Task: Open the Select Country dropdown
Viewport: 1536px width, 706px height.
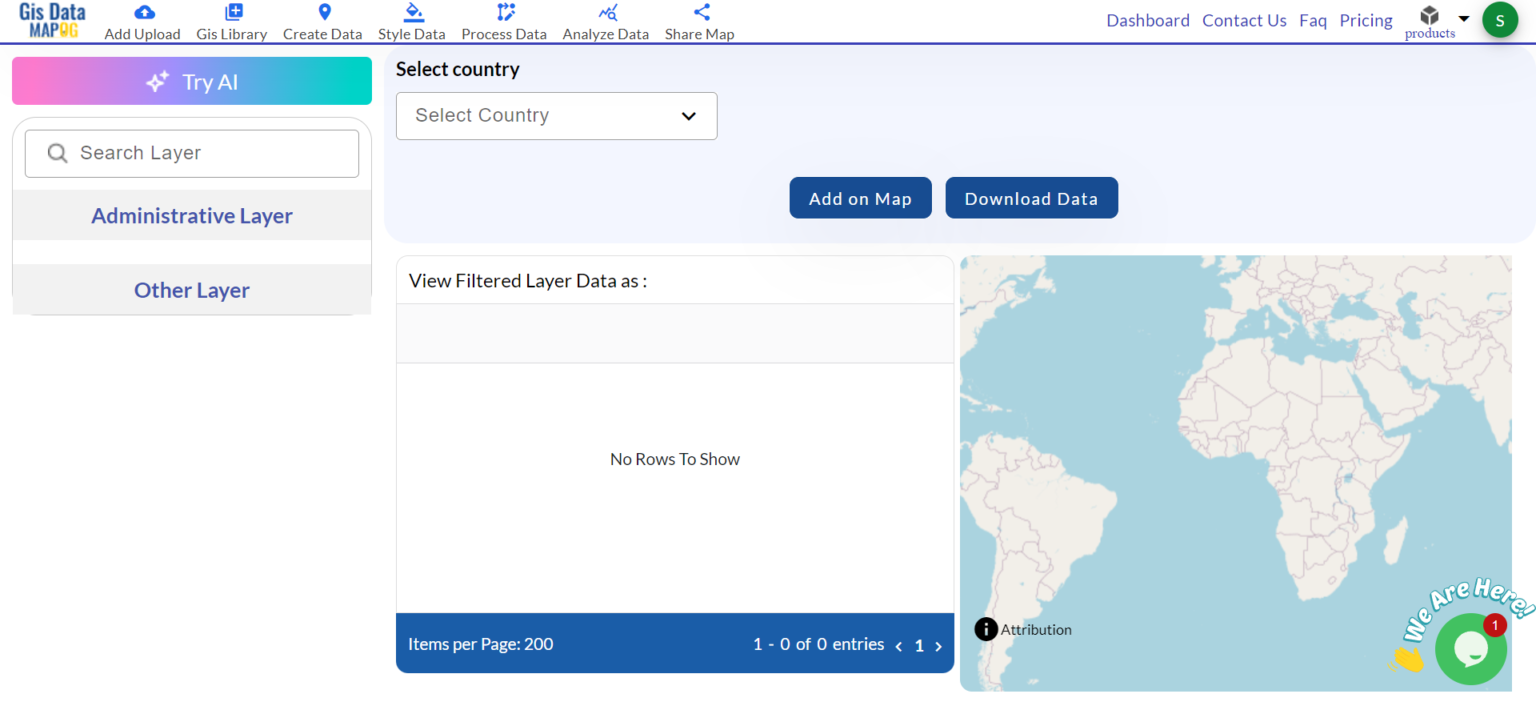Action: tap(557, 116)
